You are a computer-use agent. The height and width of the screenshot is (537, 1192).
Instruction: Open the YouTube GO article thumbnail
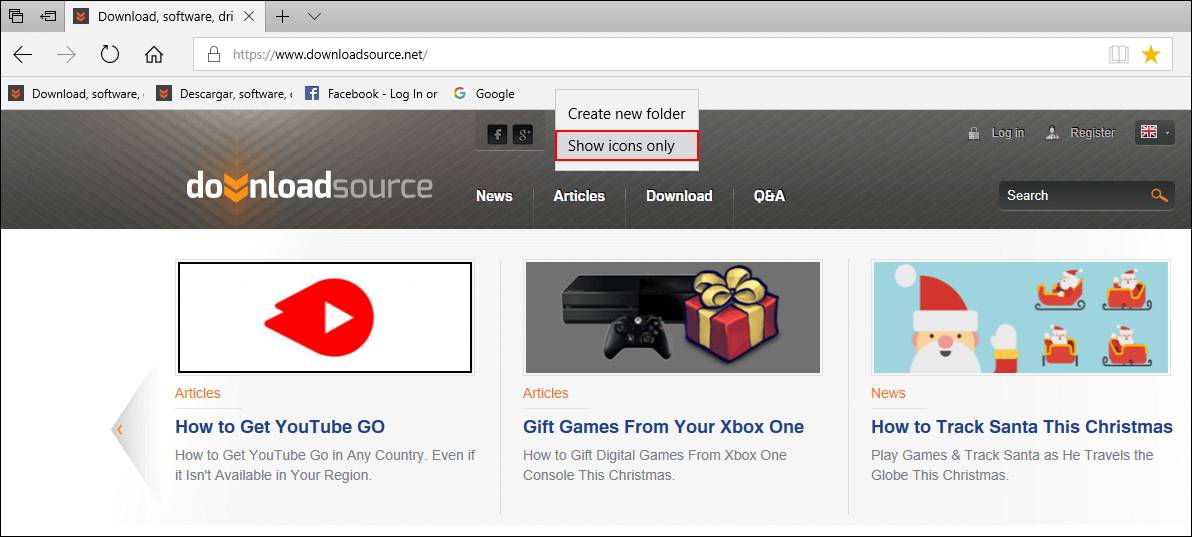tap(325, 317)
